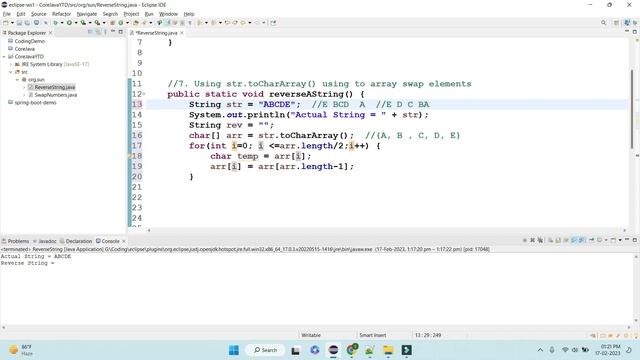Click the New Java Class icon
640x360 pixels.
pyautogui.click(x=121, y=23)
